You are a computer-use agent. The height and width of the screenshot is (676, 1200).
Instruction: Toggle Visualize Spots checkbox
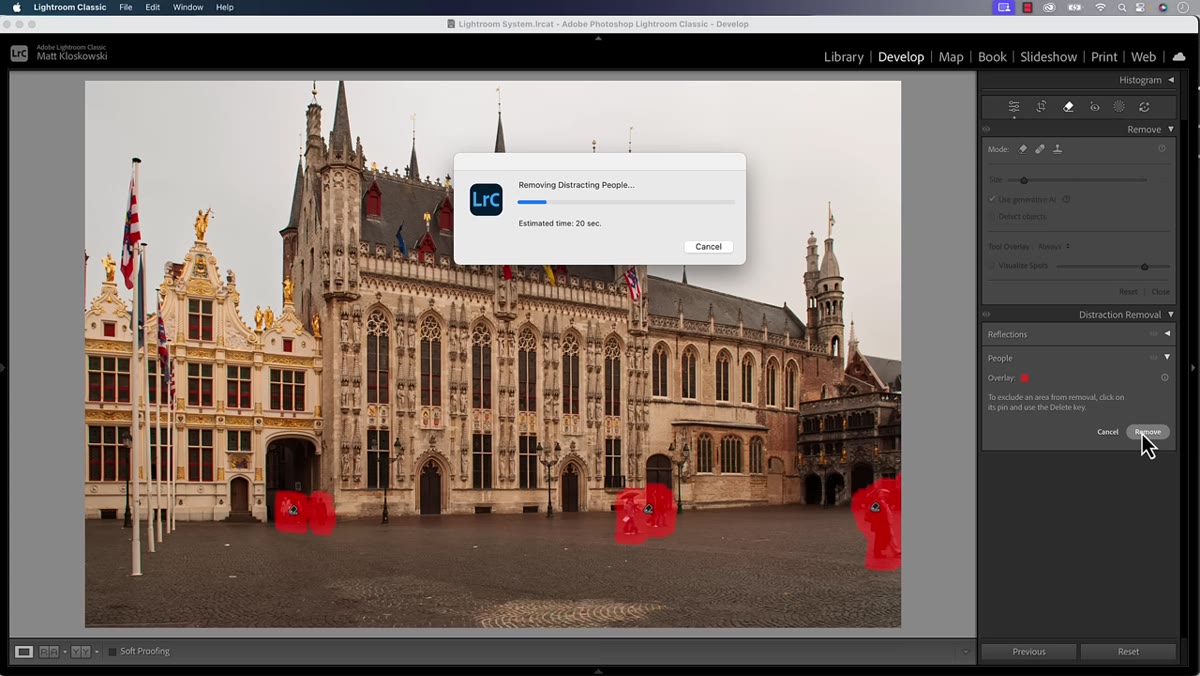[992, 266]
